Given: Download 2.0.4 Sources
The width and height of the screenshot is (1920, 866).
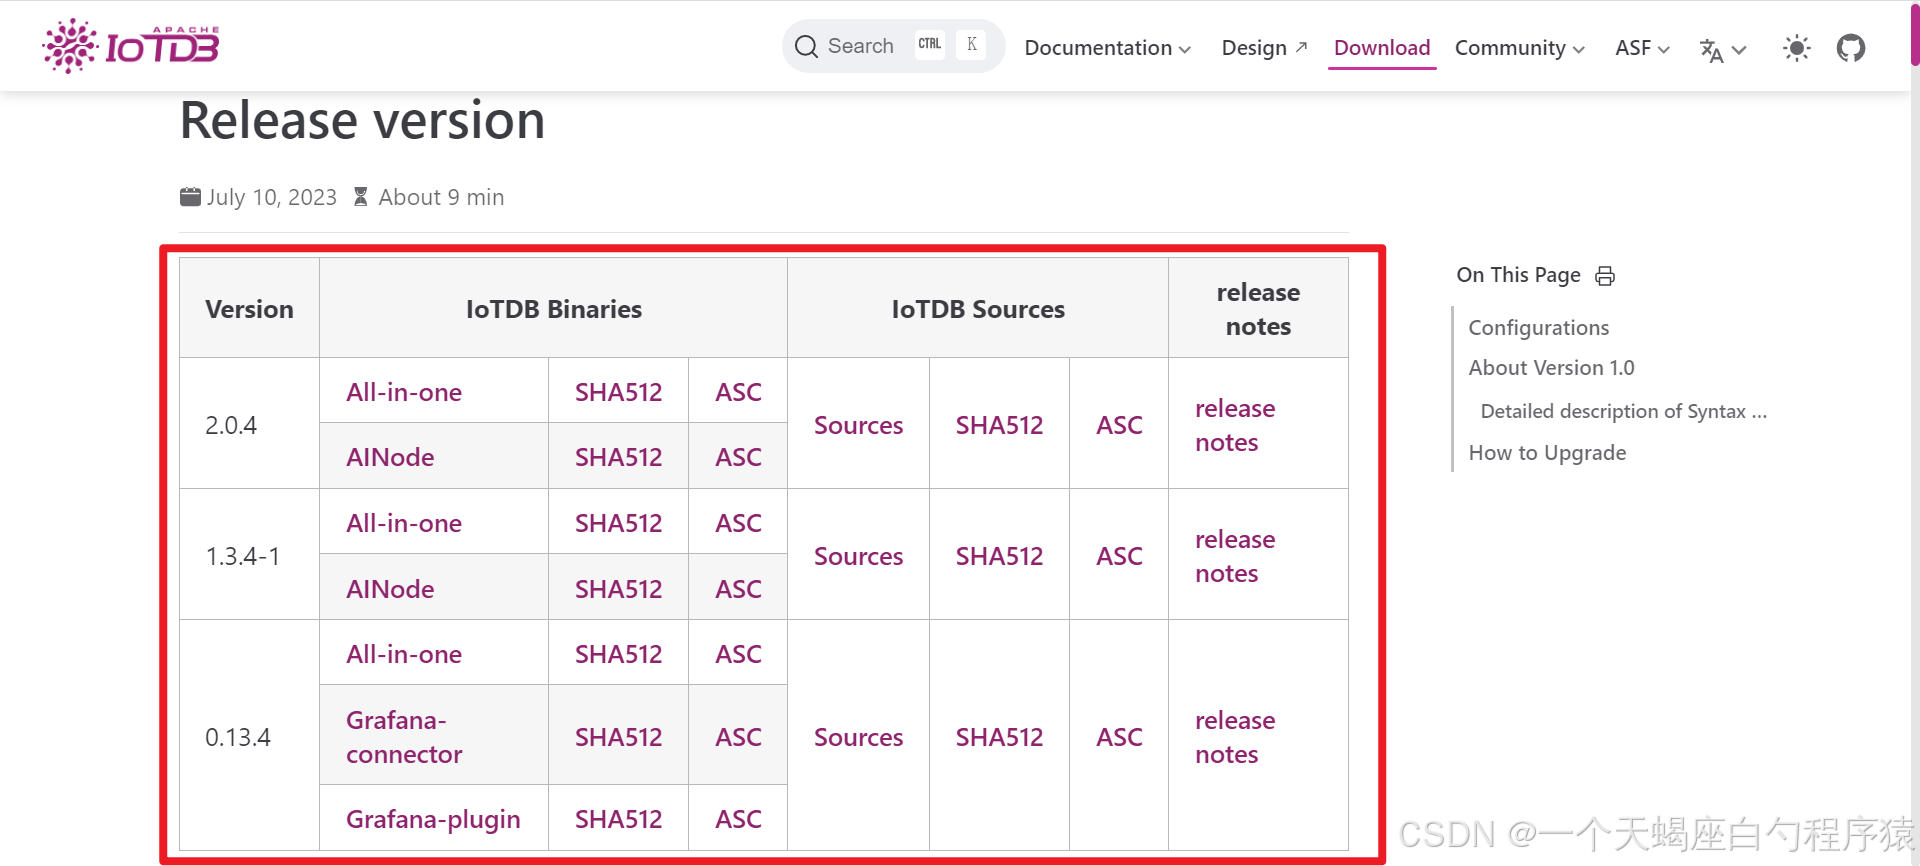Looking at the screenshot, I should (858, 425).
